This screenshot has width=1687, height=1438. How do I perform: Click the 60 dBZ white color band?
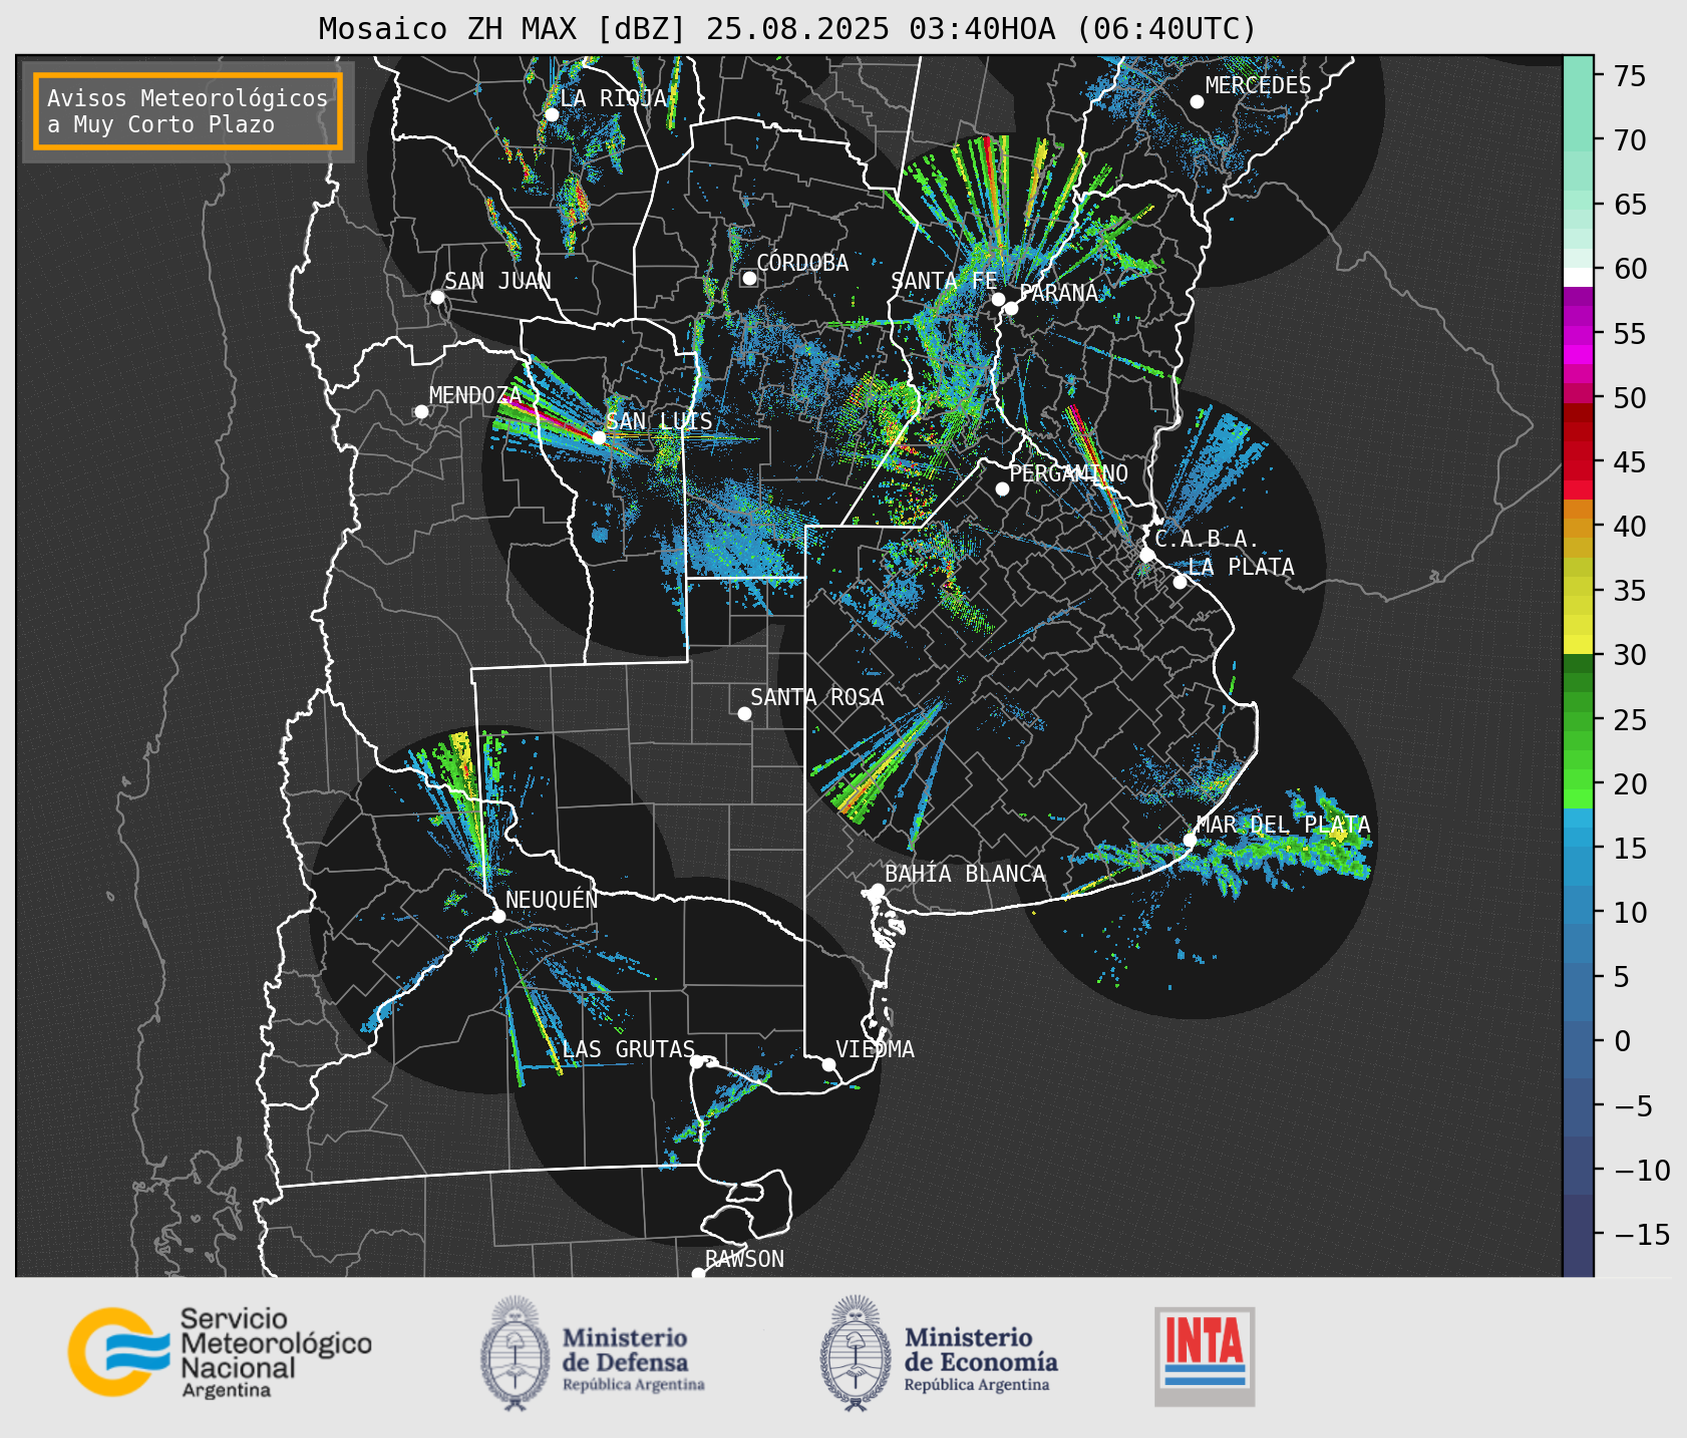point(1578,277)
